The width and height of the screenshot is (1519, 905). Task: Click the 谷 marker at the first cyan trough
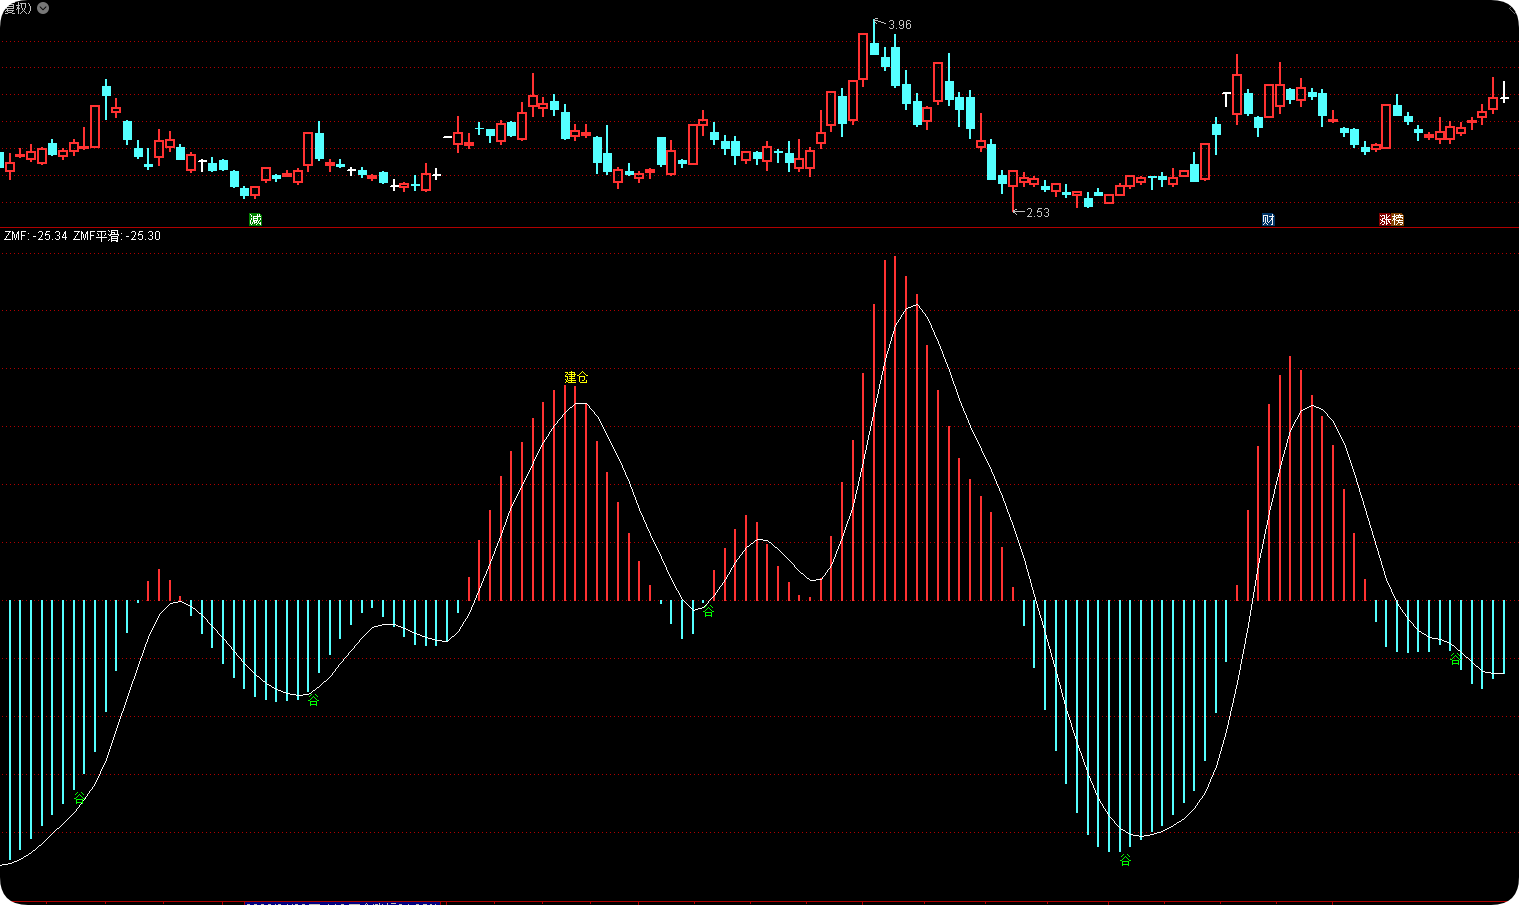[x=79, y=797]
